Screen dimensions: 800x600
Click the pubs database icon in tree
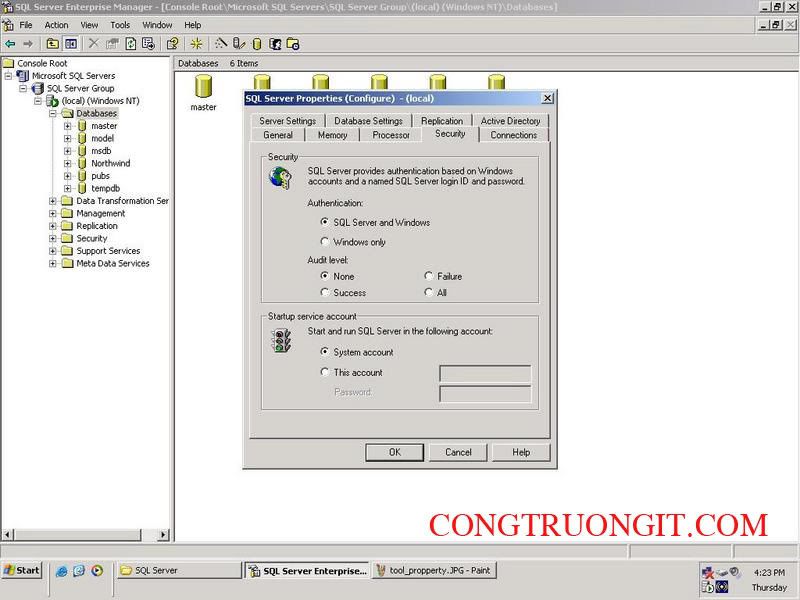[x=82, y=176]
